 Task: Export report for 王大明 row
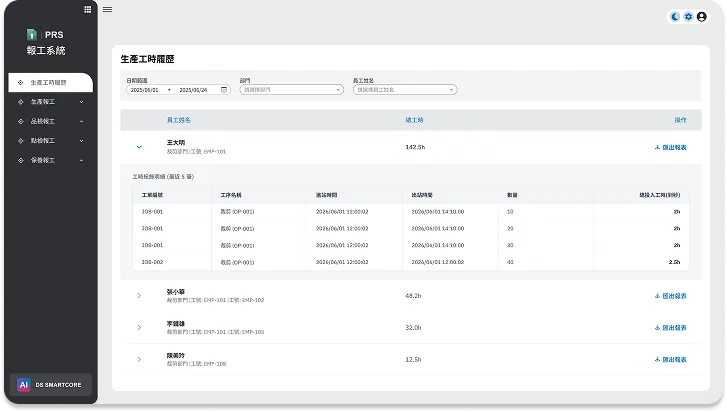pyautogui.click(x=670, y=147)
